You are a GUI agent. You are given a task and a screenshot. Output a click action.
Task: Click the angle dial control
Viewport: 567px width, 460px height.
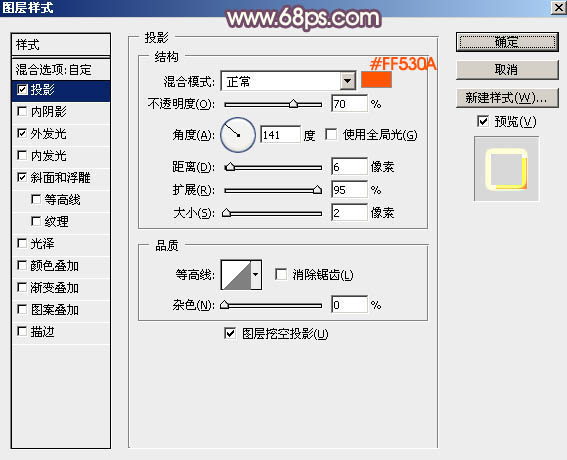pyautogui.click(x=238, y=135)
